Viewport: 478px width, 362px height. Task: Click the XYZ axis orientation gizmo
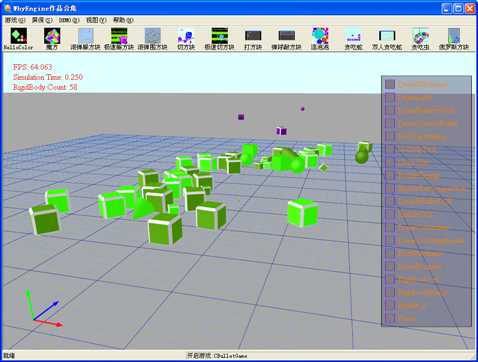pyautogui.click(x=44, y=308)
